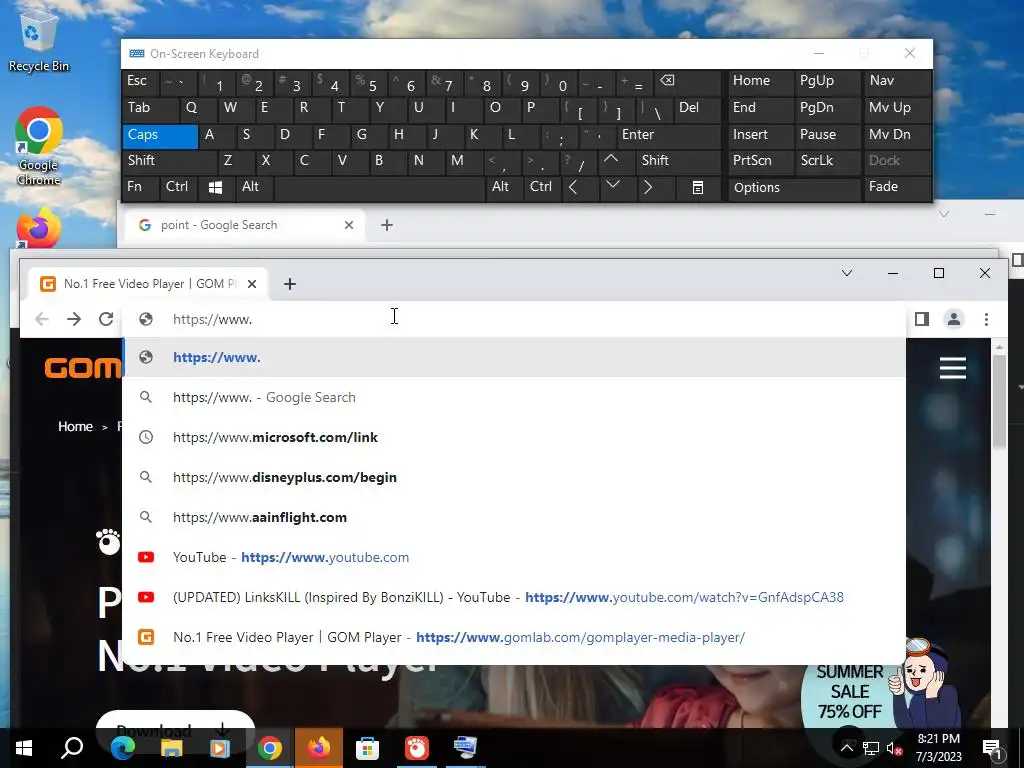
Task: Open a new tab in the background Chrome window
Action: coord(387,225)
